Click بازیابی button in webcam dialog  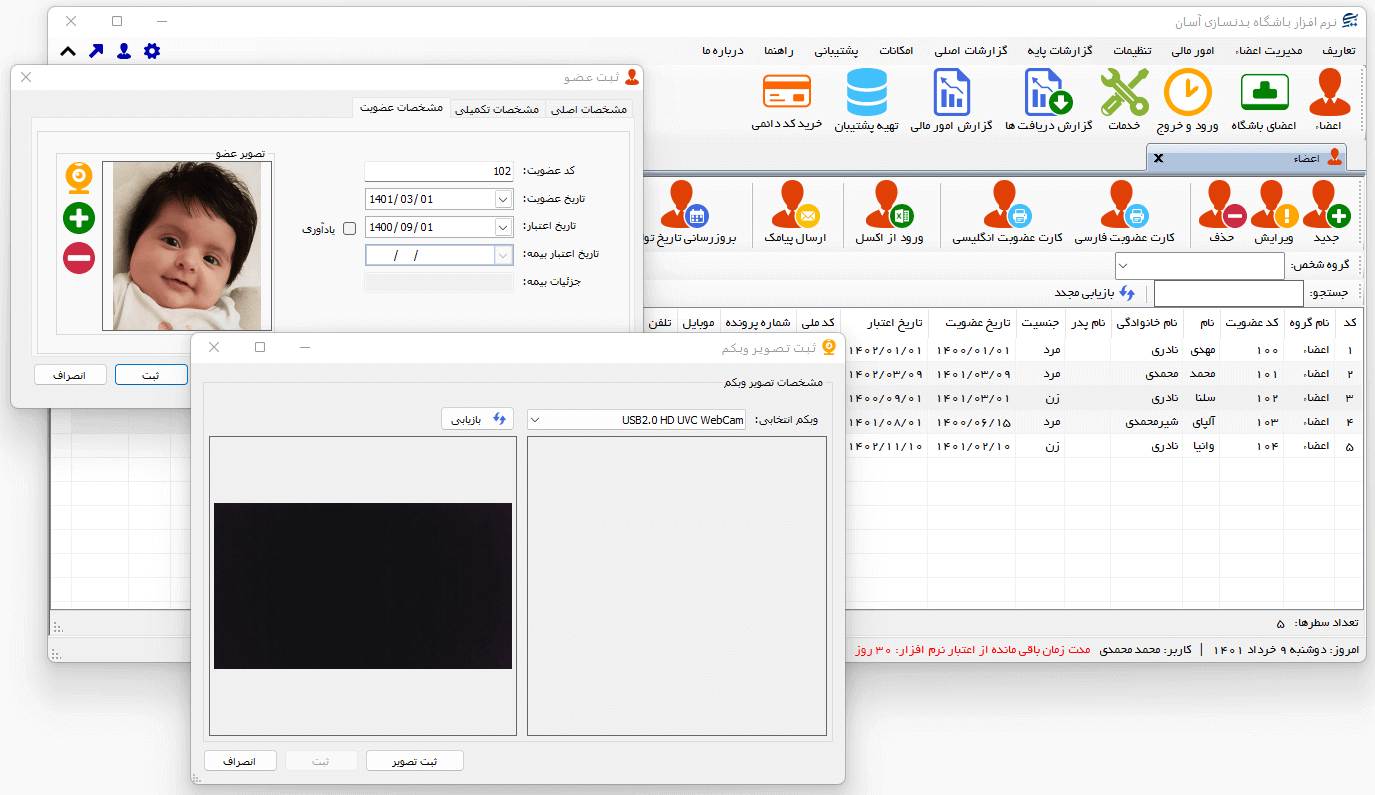(x=477, y=420)
